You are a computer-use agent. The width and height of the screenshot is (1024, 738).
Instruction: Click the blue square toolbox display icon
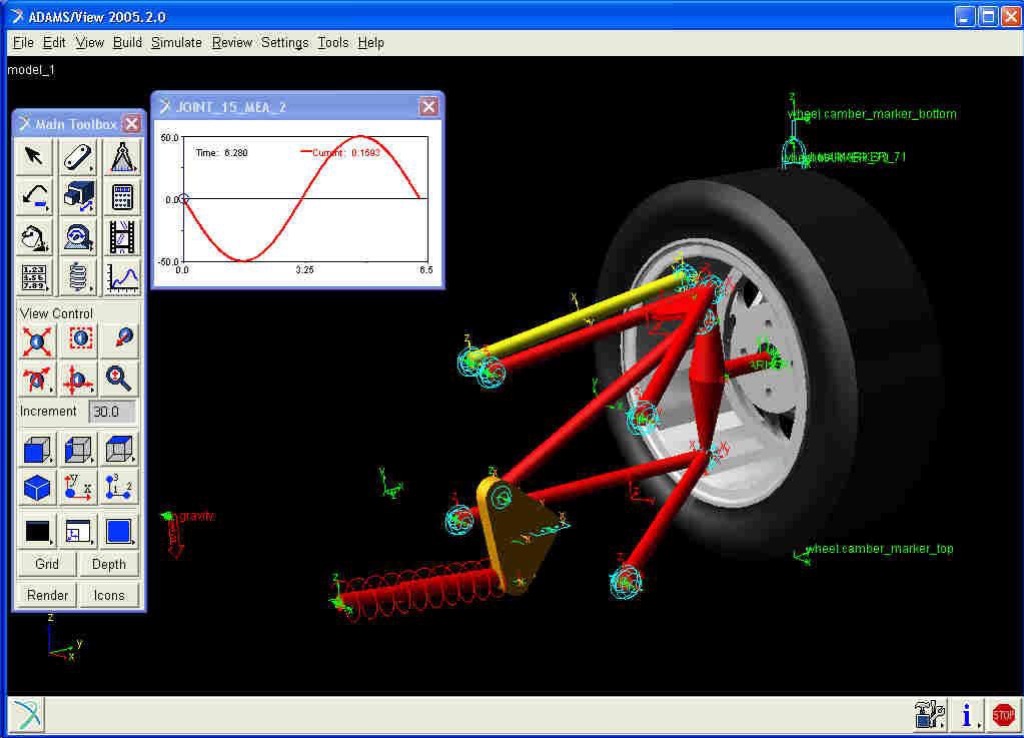pyautogui.click(x=119, y=531)
